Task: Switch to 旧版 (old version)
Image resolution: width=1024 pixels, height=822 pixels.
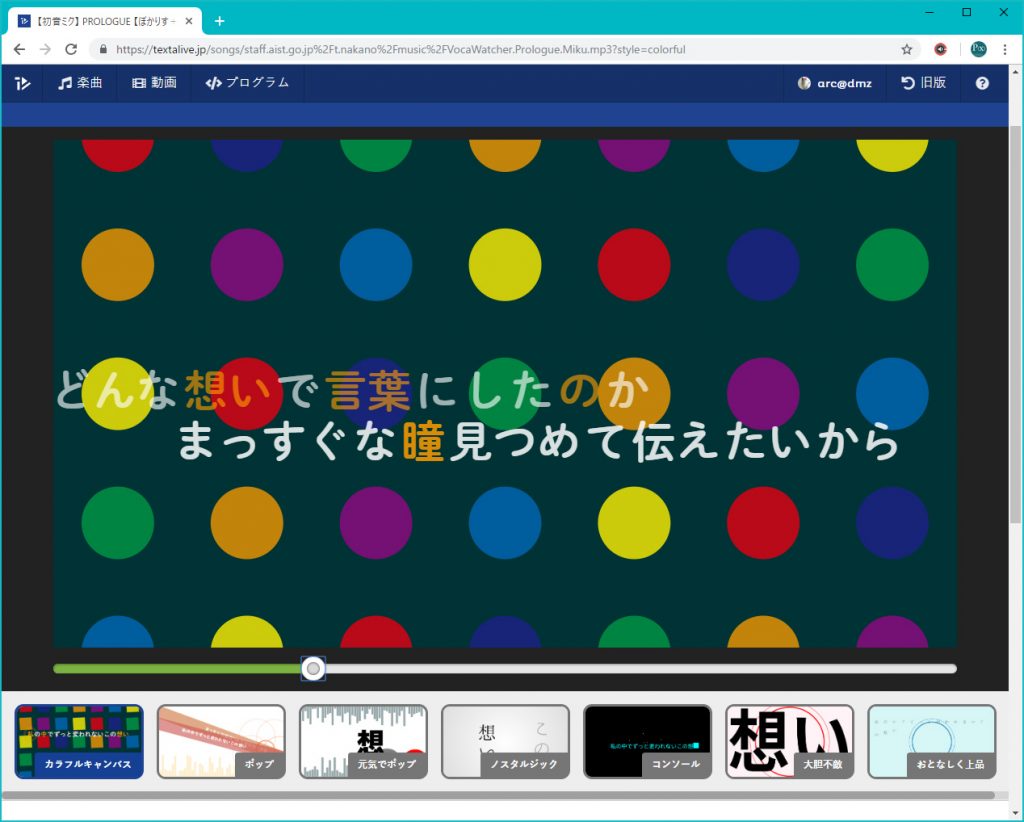Action: tap(923, 83)
